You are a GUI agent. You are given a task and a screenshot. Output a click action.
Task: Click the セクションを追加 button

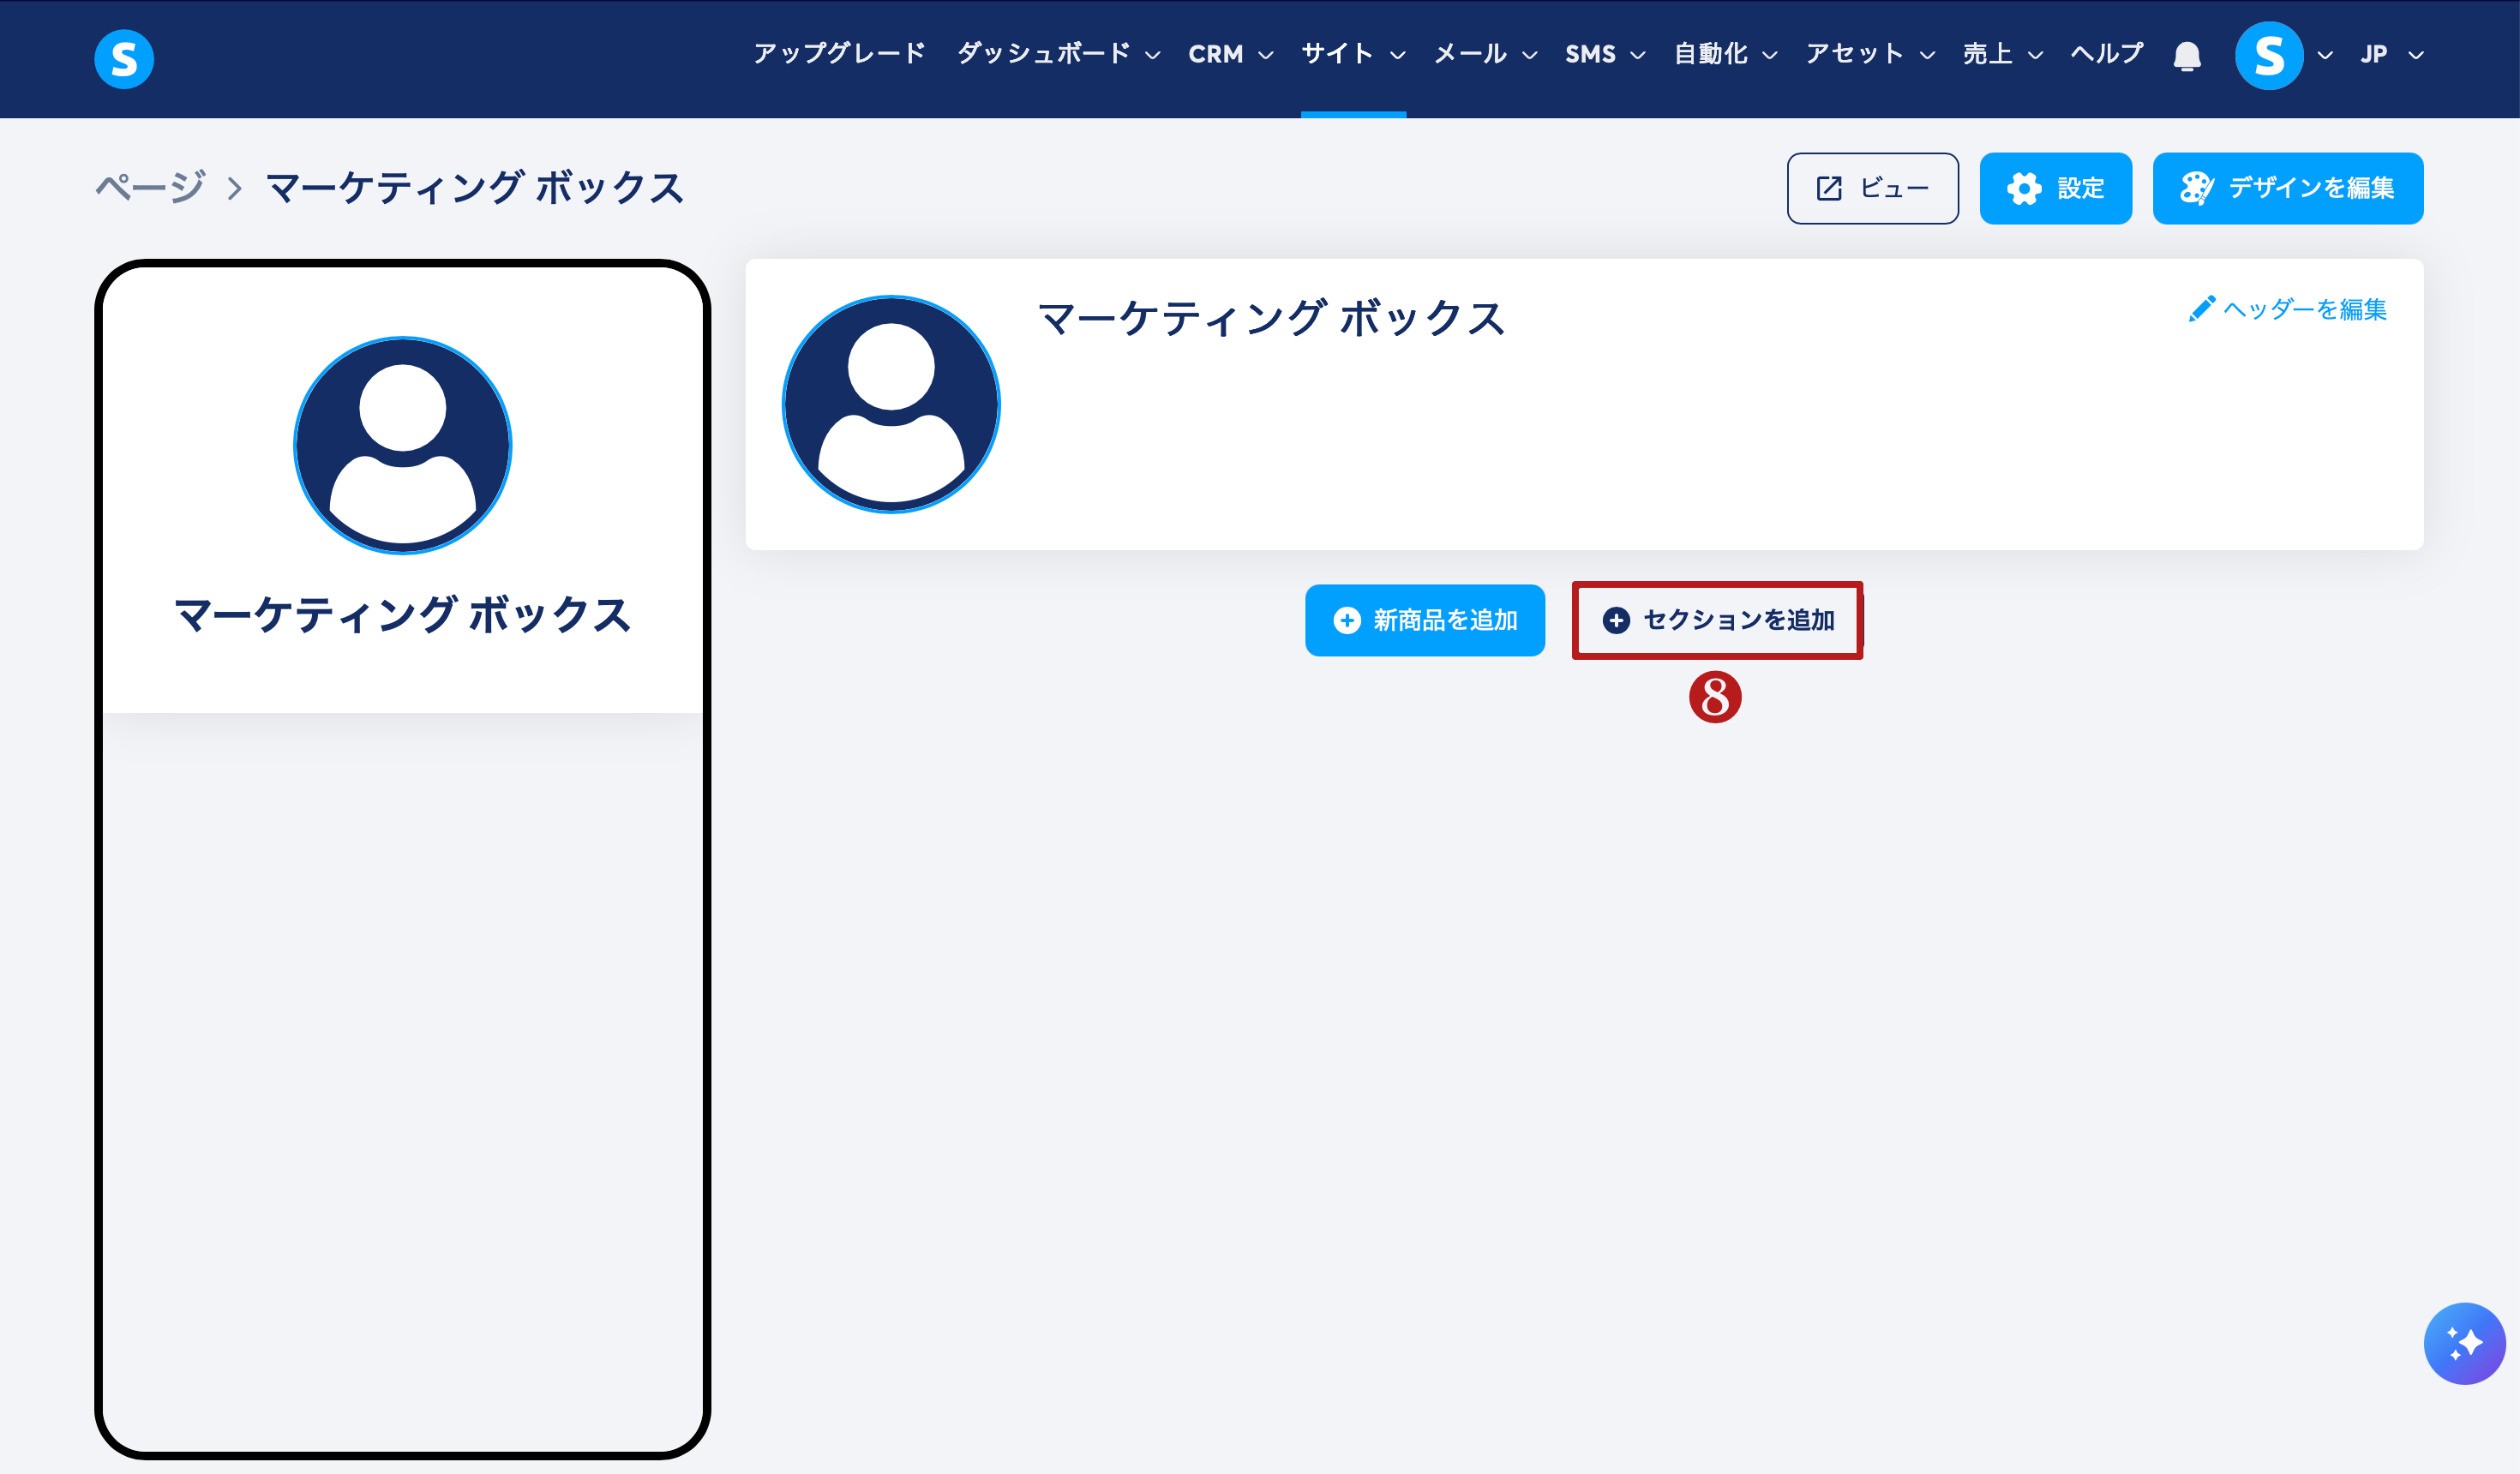1716,620
